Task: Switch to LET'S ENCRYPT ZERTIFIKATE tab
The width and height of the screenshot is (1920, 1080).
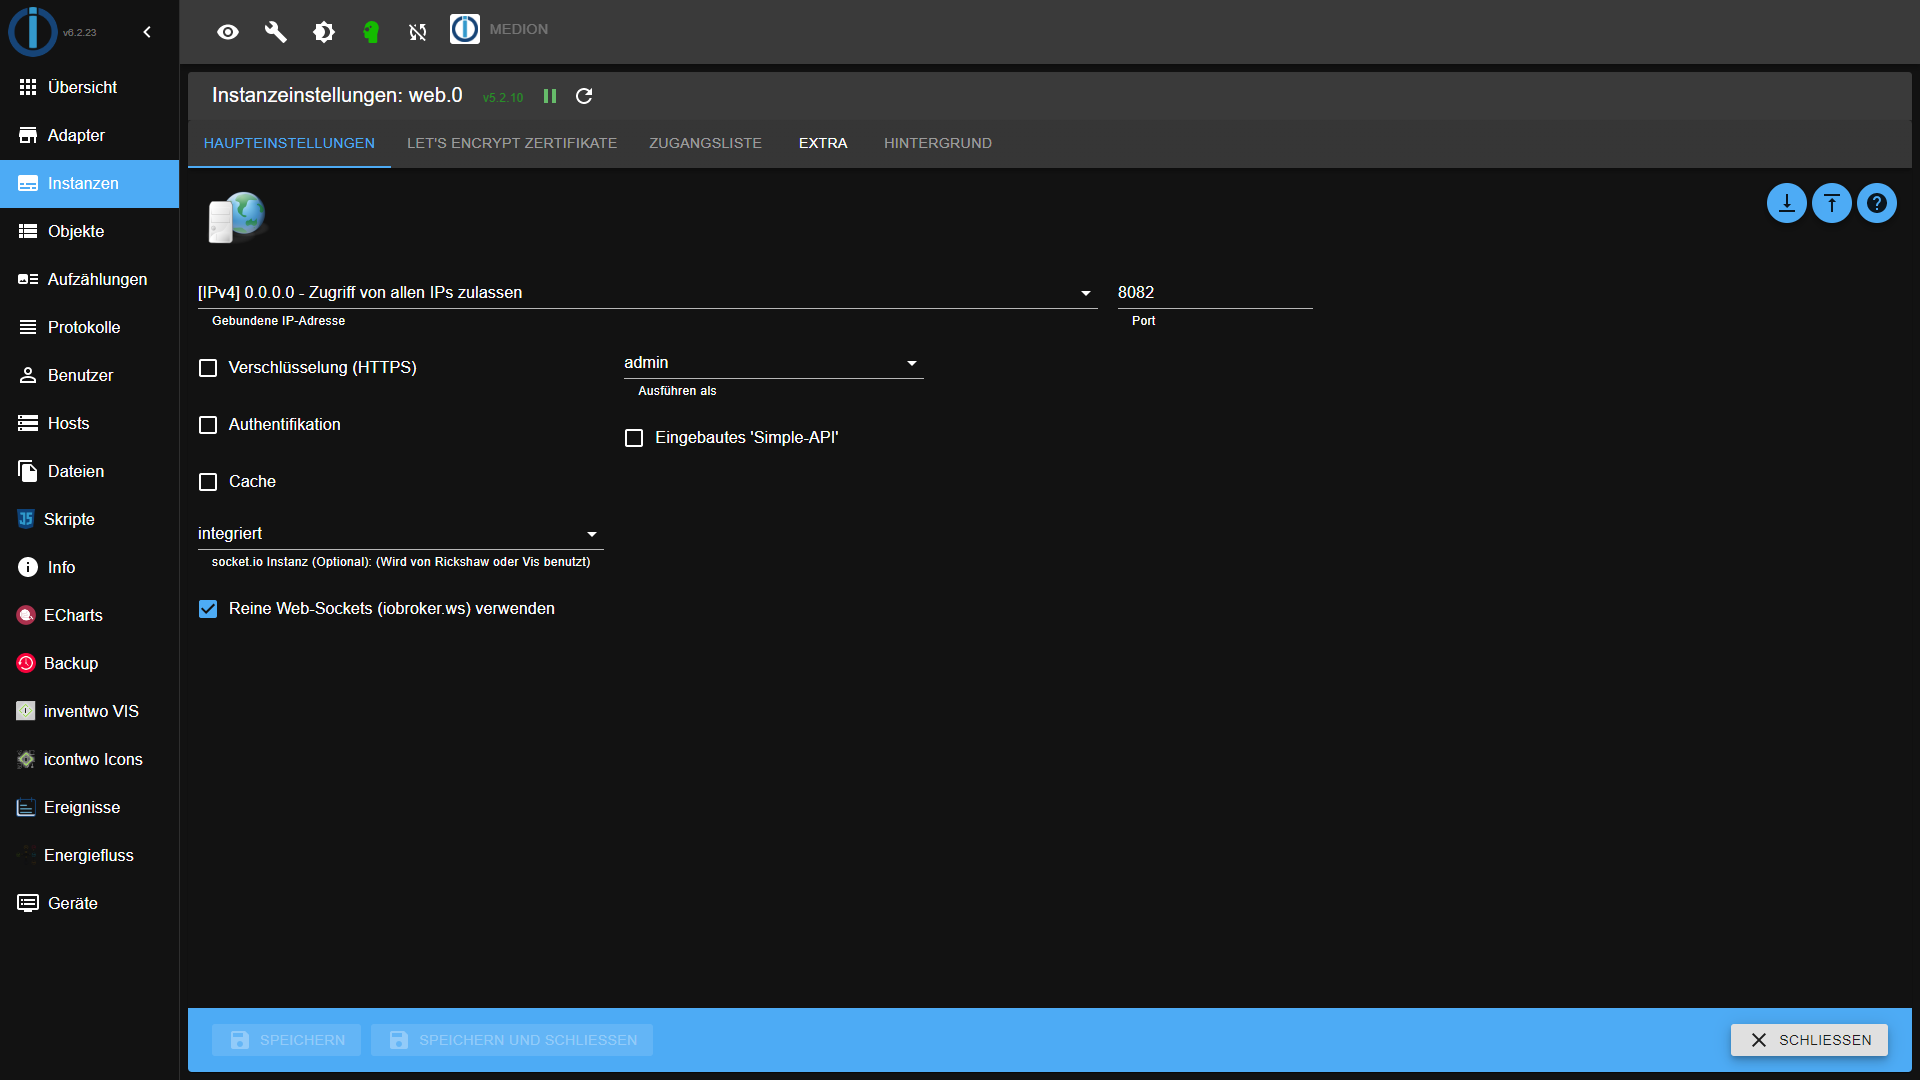Action: [x=512, y=142]
